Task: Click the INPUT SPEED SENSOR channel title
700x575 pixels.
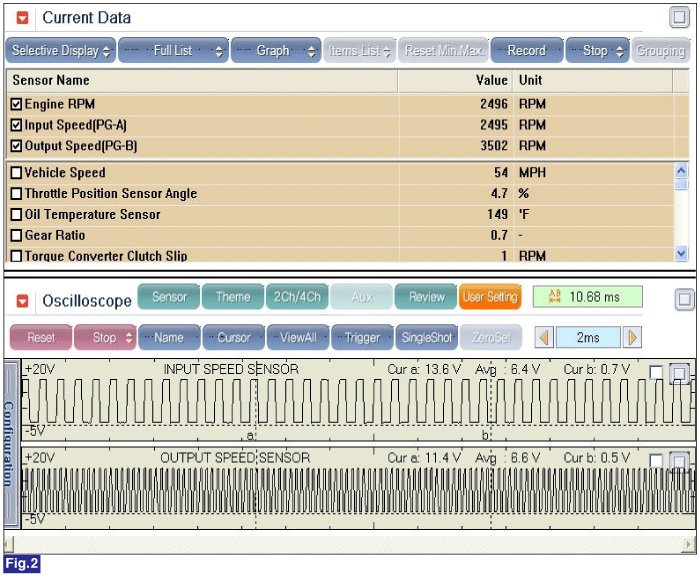Action: click(x=231, y=369)
